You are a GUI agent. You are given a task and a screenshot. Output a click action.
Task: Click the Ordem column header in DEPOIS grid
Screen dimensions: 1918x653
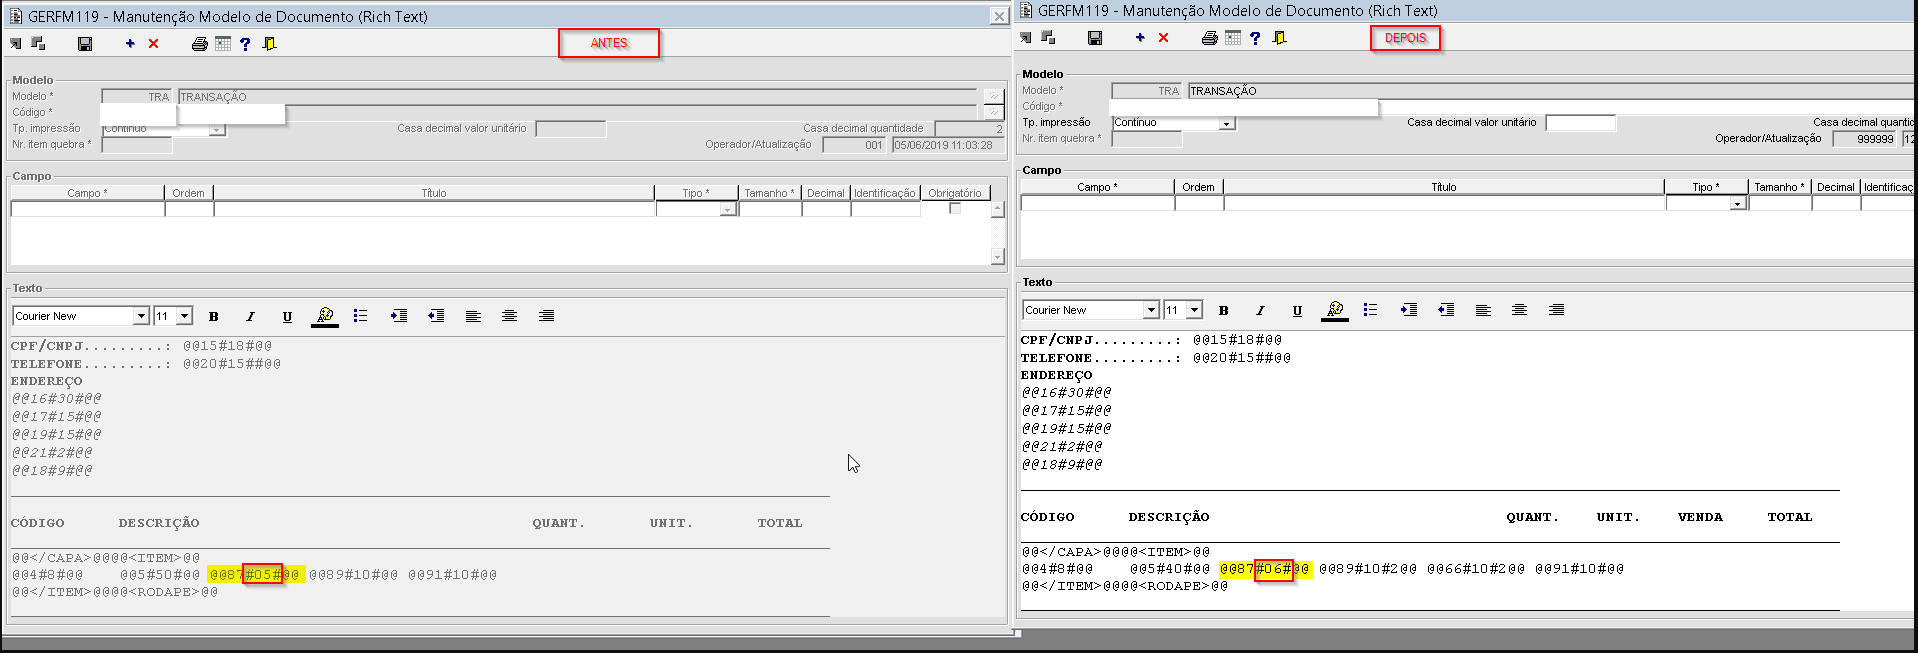[1198, 187]
